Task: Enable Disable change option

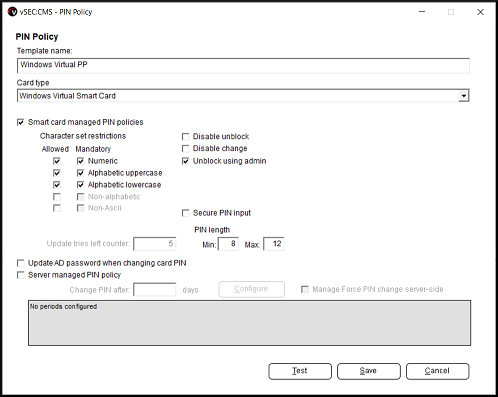Action: coord(186,149)
